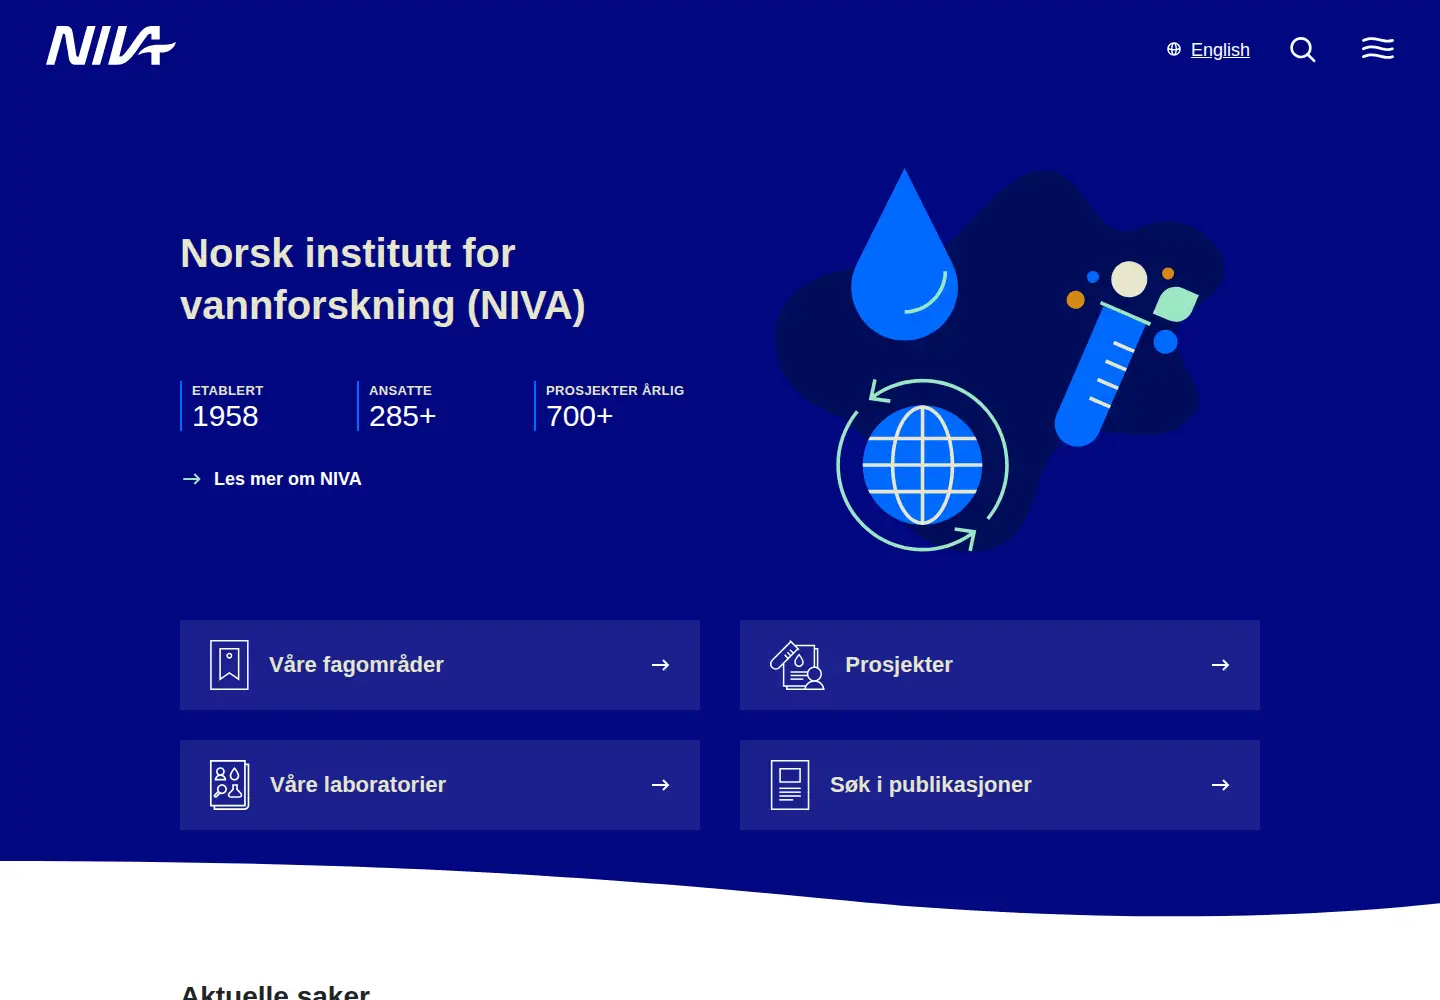Click the lab equipment icon on Våre laboratorier

(229, 785)
